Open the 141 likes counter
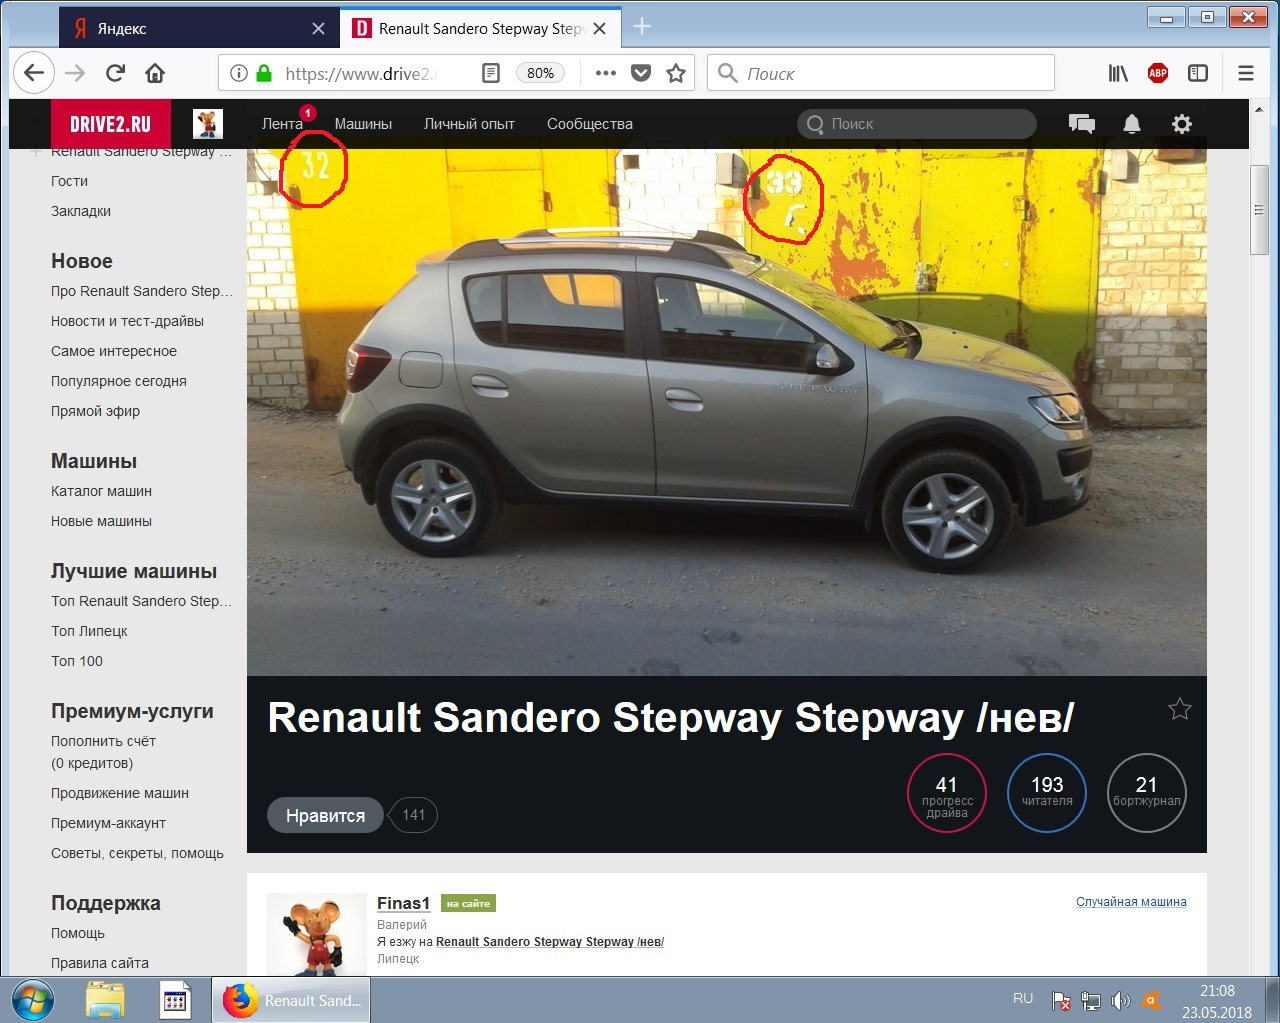Screen dimensions: 1280x1023 coord(413,815)
